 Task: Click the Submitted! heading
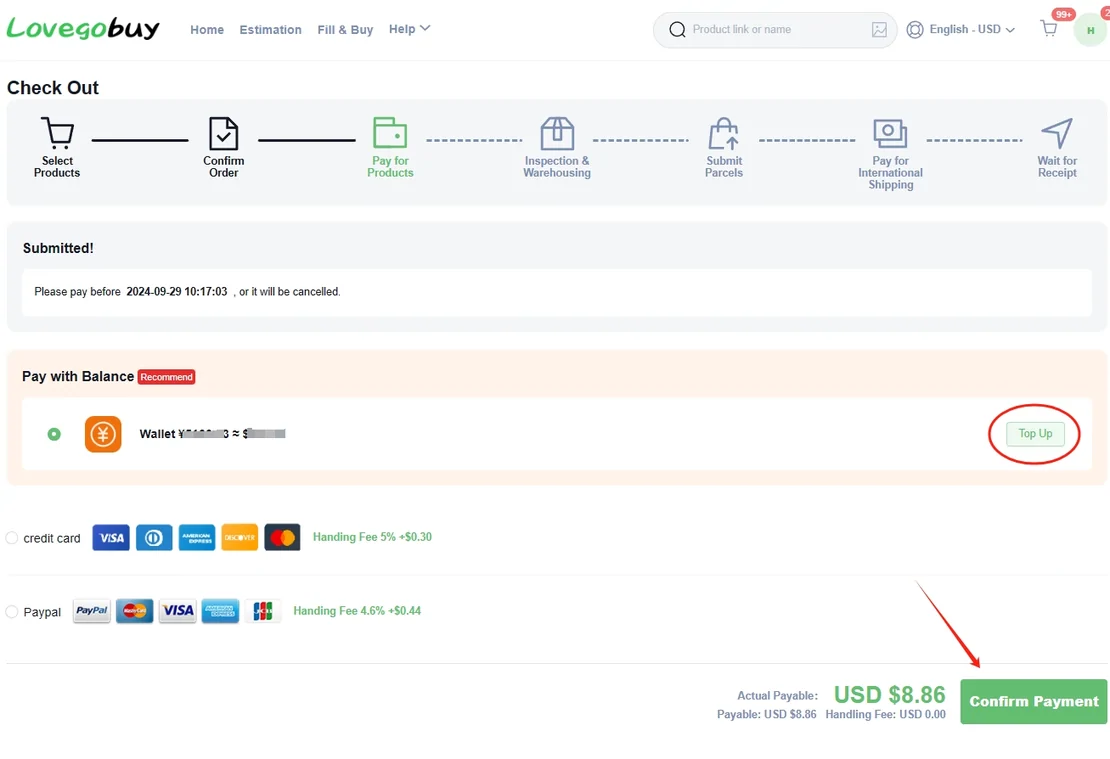58,248
